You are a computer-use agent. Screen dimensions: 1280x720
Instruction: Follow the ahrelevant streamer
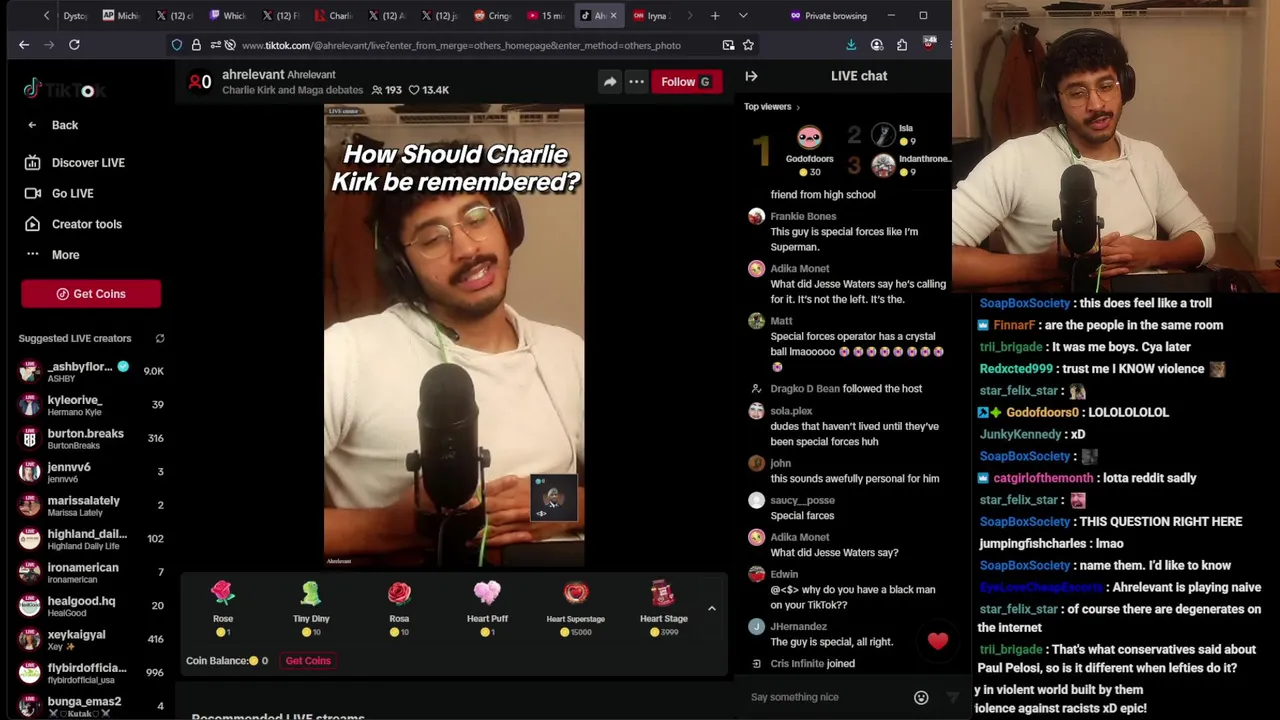[686, 82]
